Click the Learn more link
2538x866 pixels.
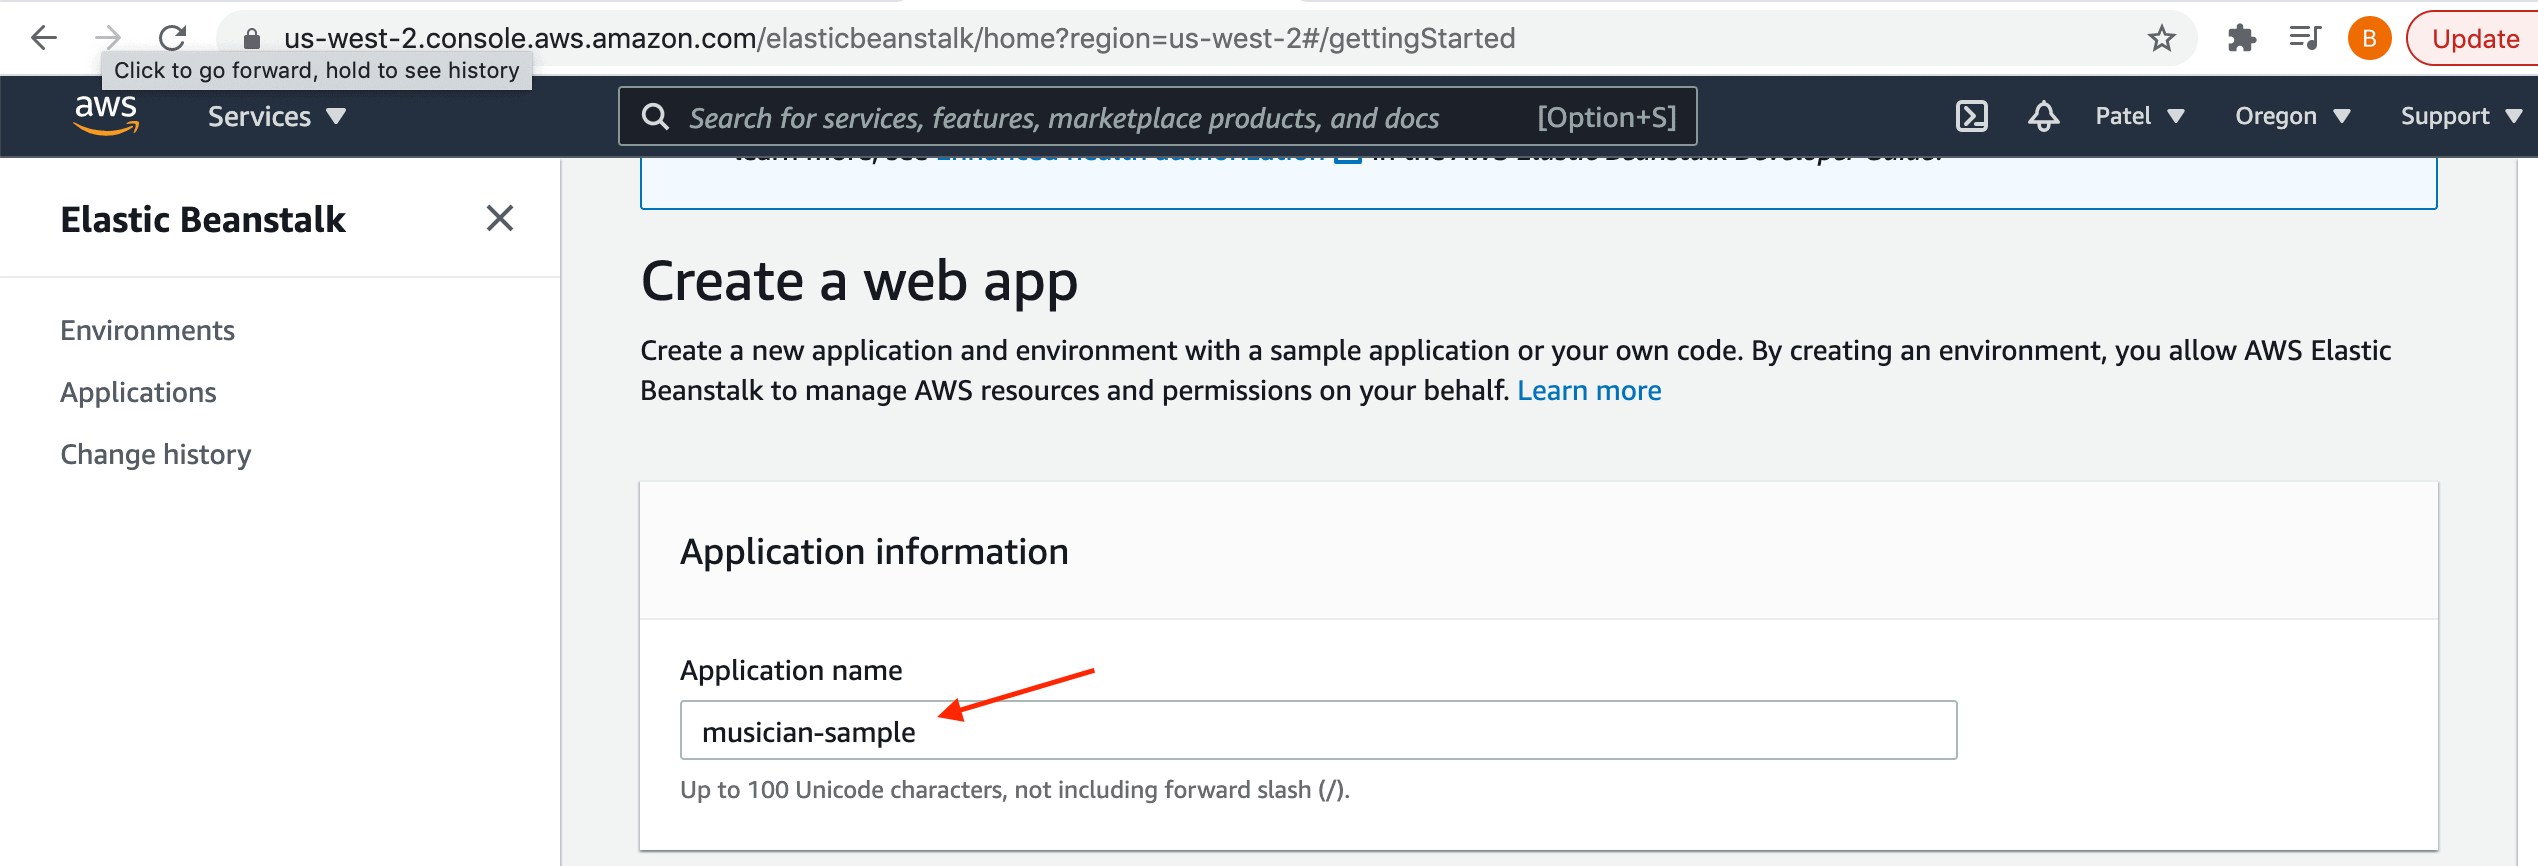1589,391
